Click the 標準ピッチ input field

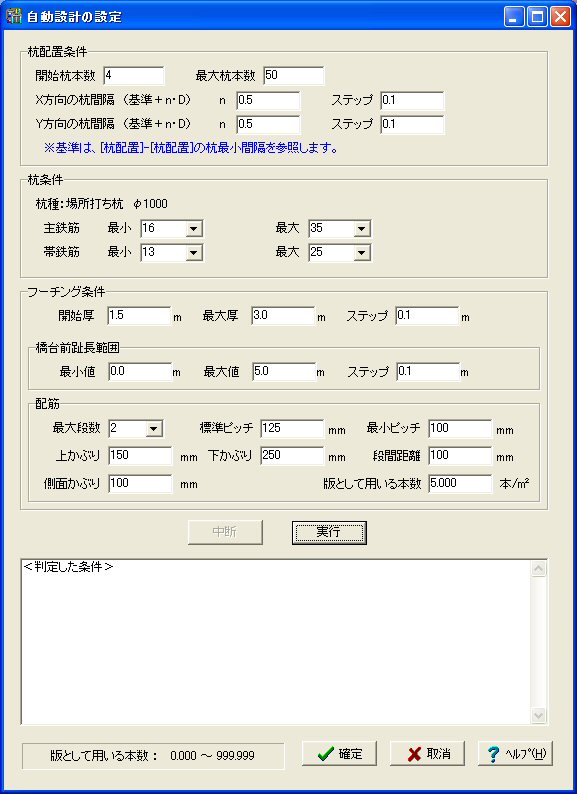click(292, 428)
